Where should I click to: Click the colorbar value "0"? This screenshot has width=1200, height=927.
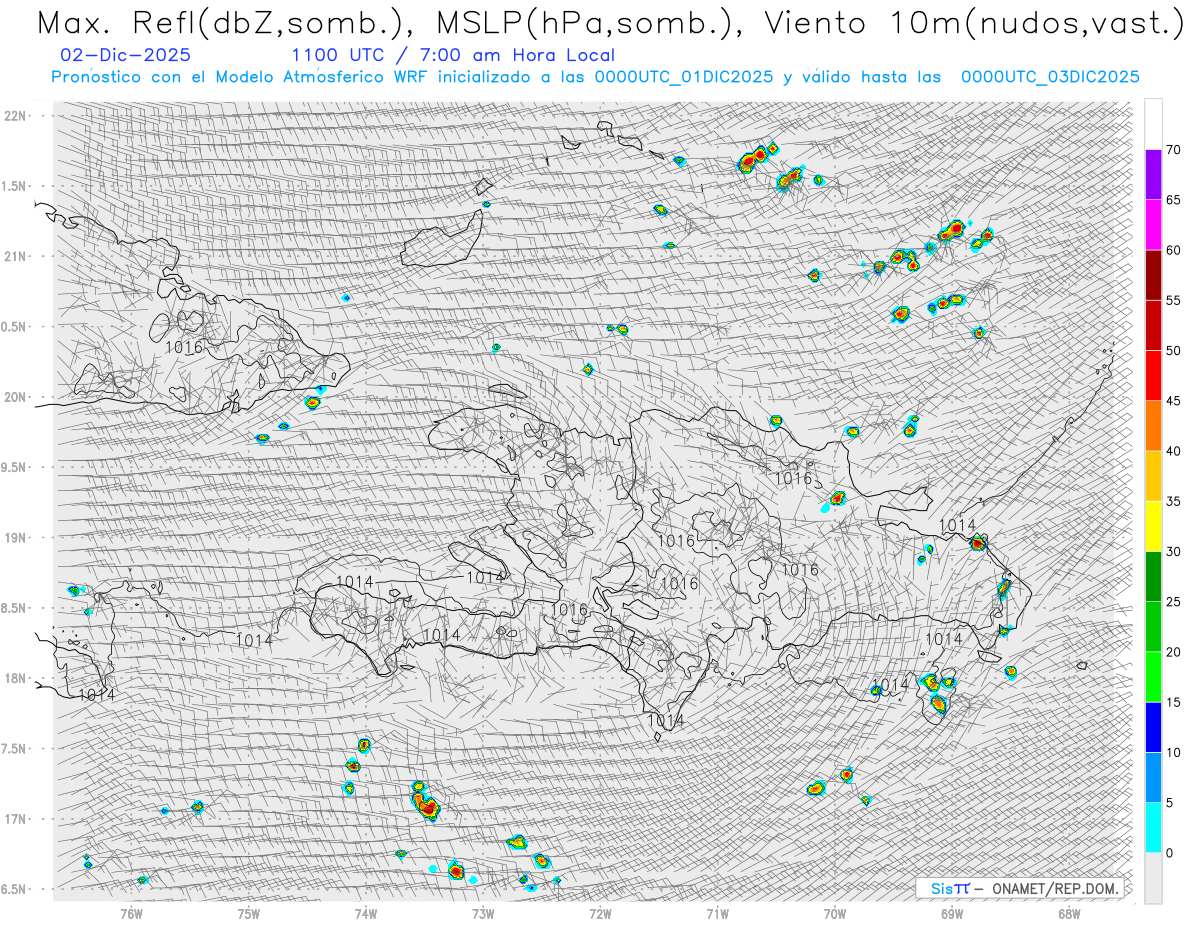[1170, 853]
